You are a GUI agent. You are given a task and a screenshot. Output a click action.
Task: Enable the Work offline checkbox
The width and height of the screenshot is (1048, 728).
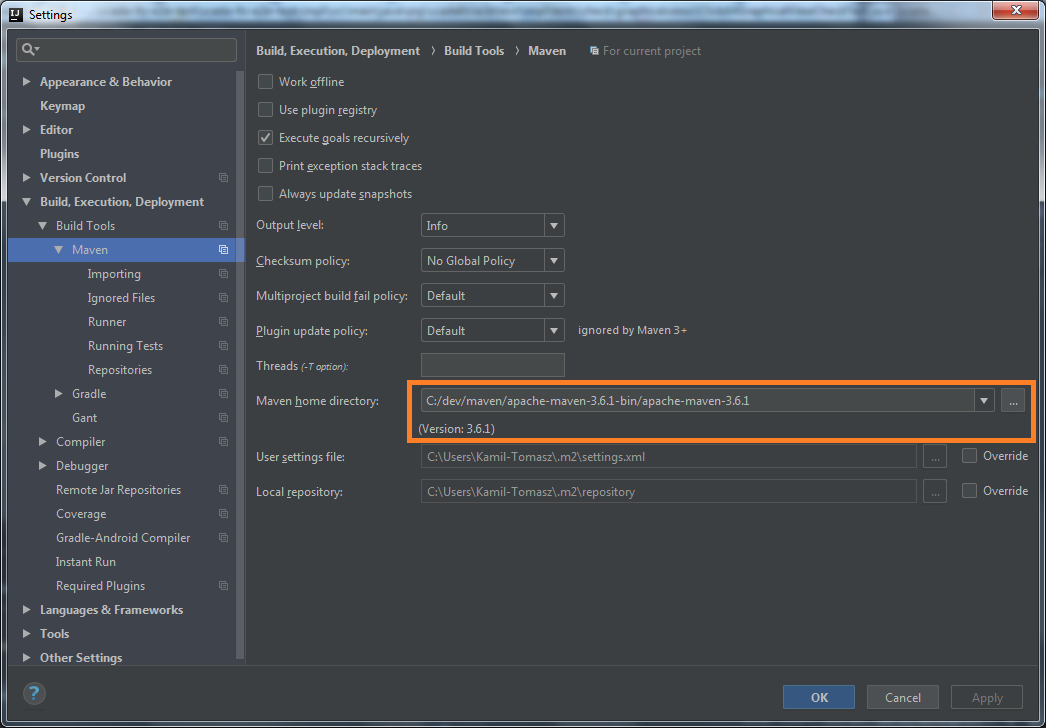click(265, 82)
